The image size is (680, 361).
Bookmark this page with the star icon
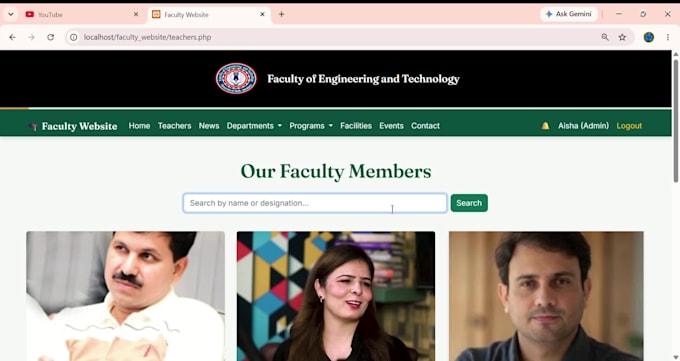tap(622, 37)
